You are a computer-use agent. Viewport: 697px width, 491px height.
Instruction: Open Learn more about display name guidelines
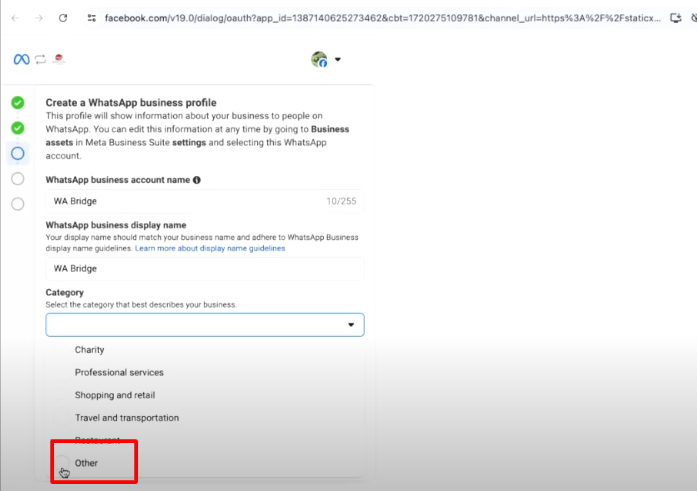pos(210,248)
